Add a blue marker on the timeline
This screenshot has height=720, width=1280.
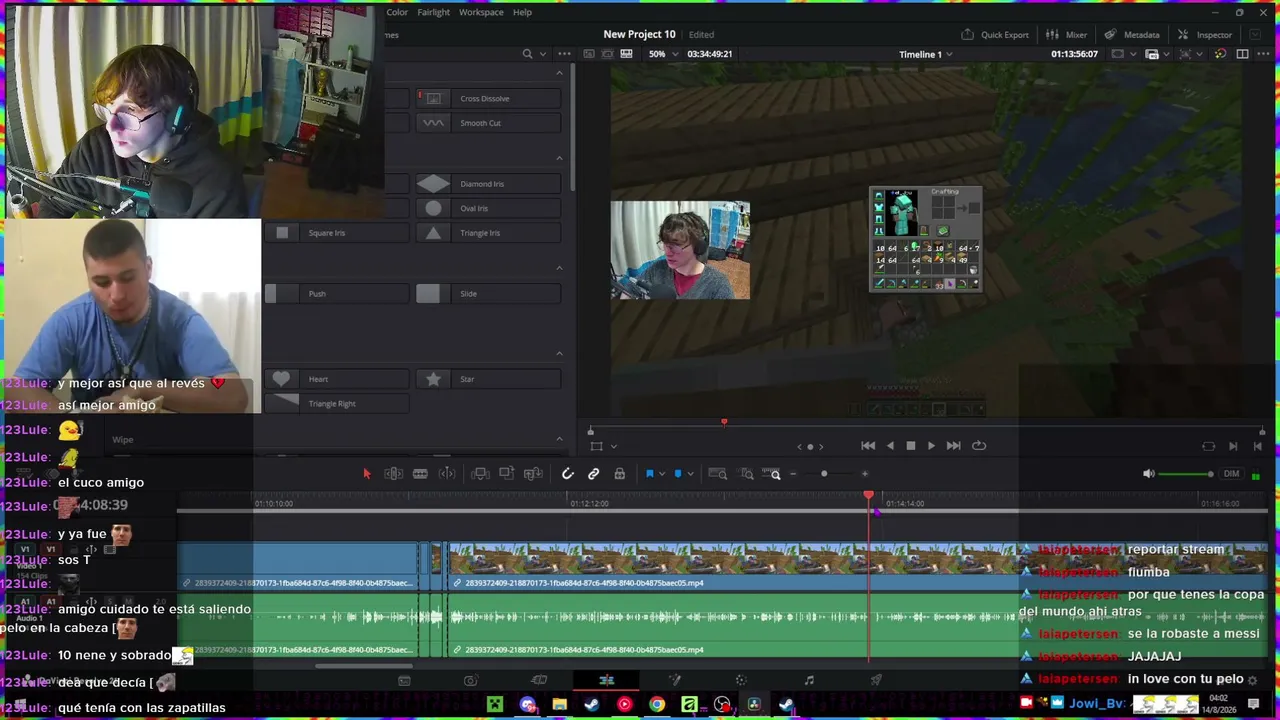678,474
